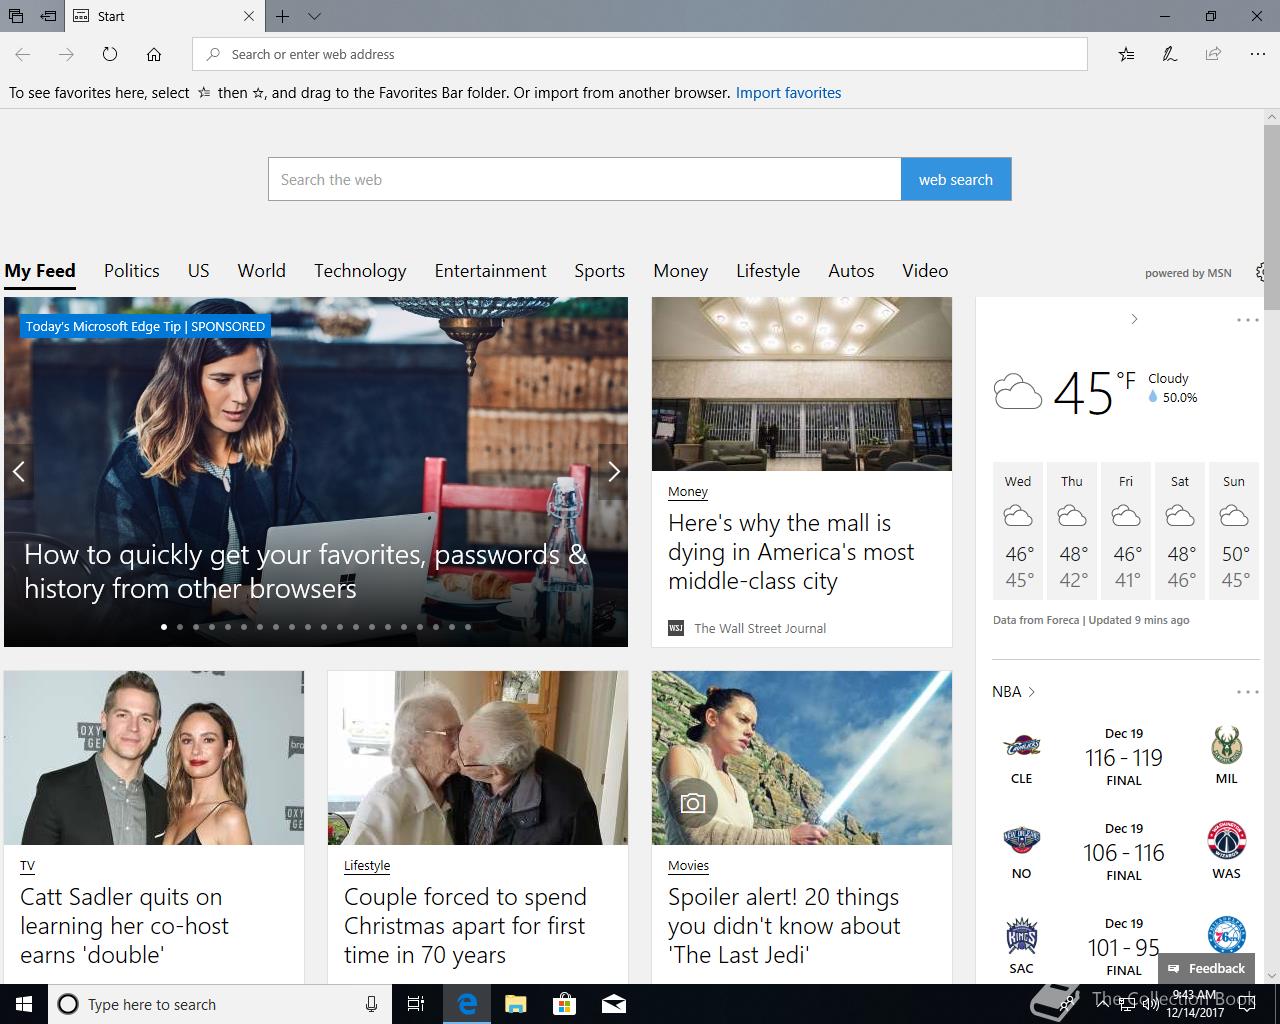The width and height of the screenshot is (1280, 1024).
Task: Click the Cortana search box
Action: click(x=220, y=1004)
